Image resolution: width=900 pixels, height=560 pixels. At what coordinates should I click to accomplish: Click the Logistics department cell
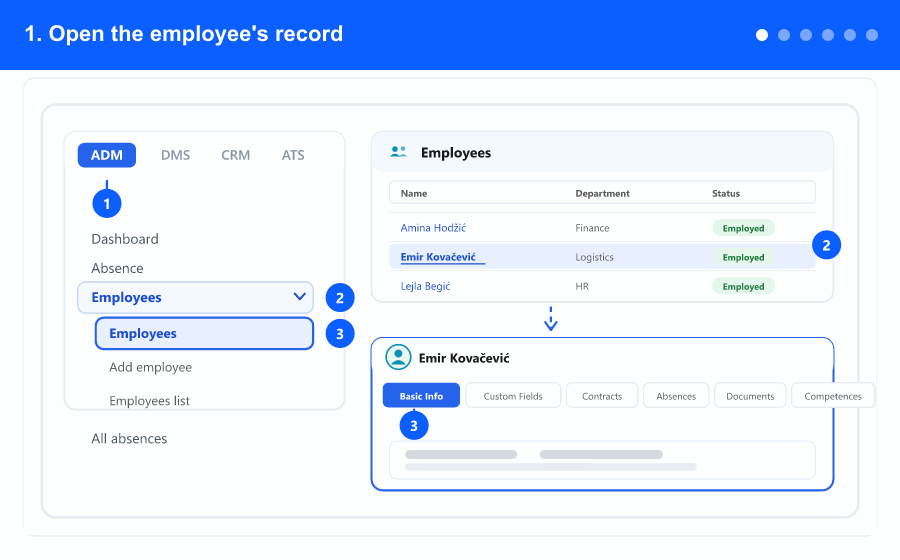coord(594,257)
